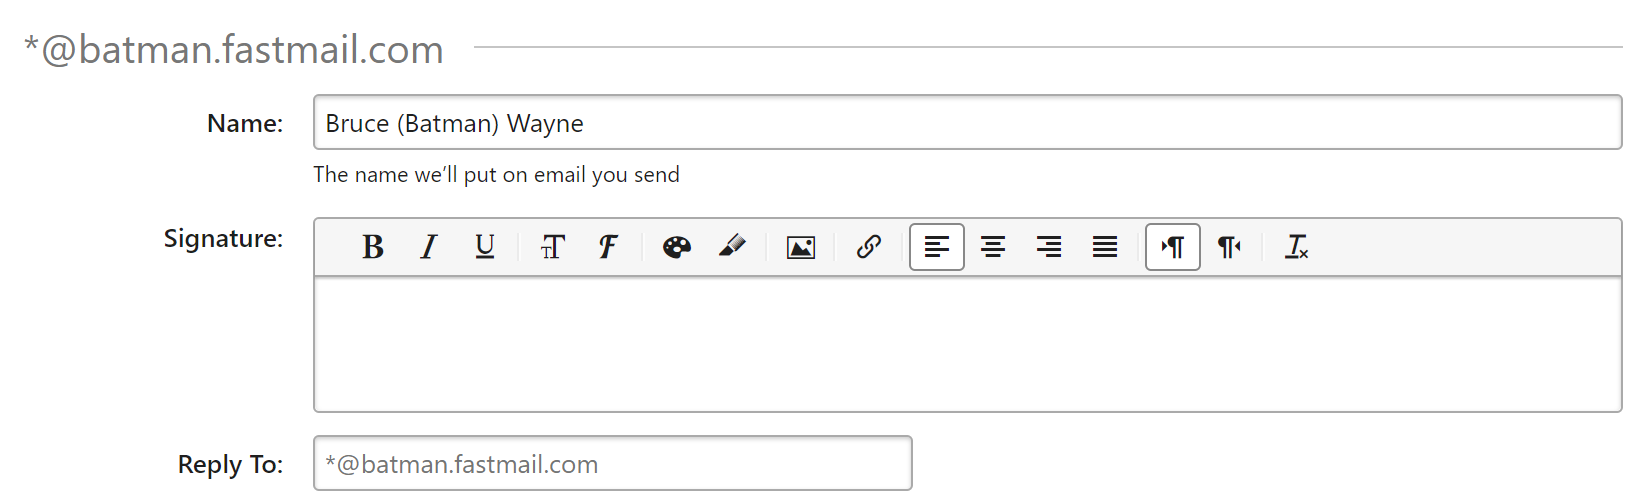Clear formatting from signature text
This screenshot has width=1645, height=500.
1297,247
